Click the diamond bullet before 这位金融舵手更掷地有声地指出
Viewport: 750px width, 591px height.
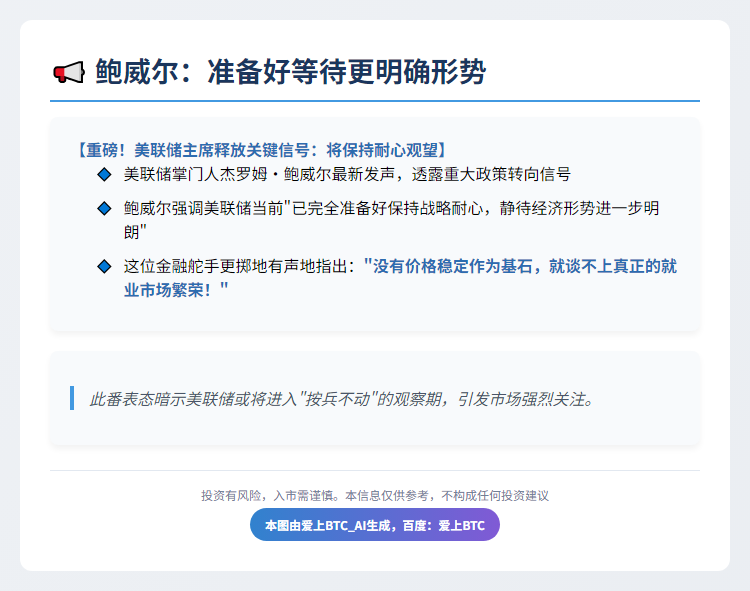(104, 266)
